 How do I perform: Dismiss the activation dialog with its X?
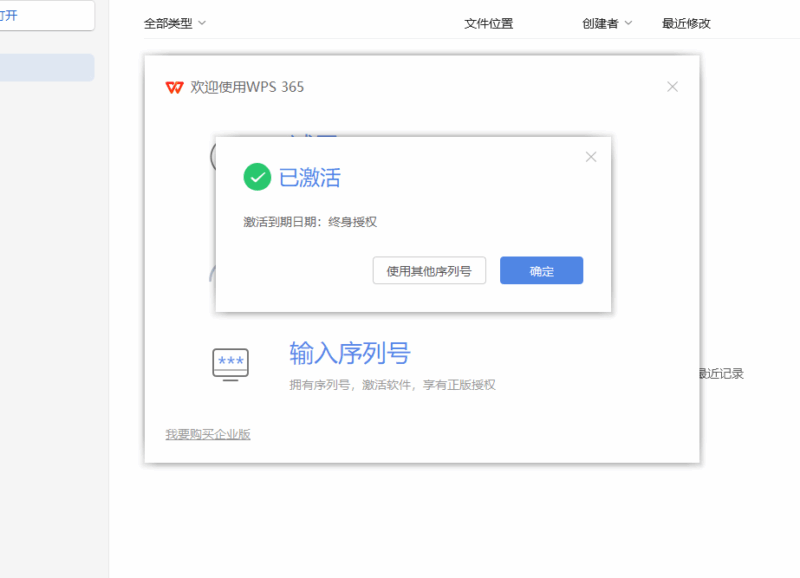pyautogui.click(x=590, y=157)
